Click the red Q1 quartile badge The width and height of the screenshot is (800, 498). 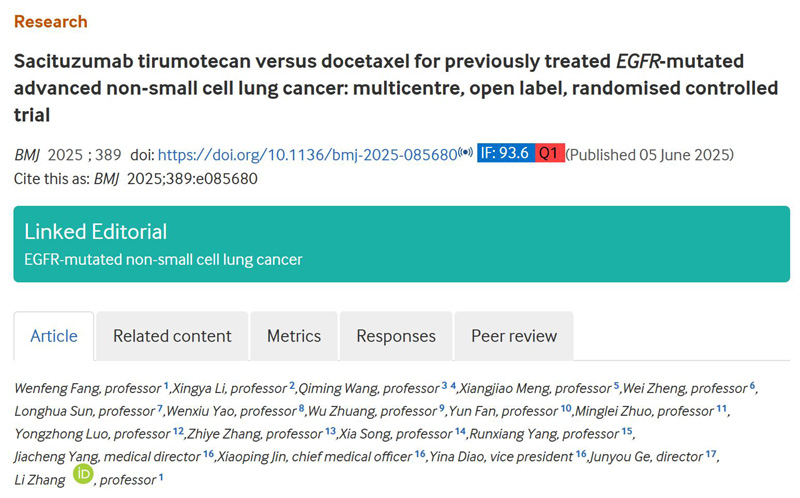click(549, 154)
